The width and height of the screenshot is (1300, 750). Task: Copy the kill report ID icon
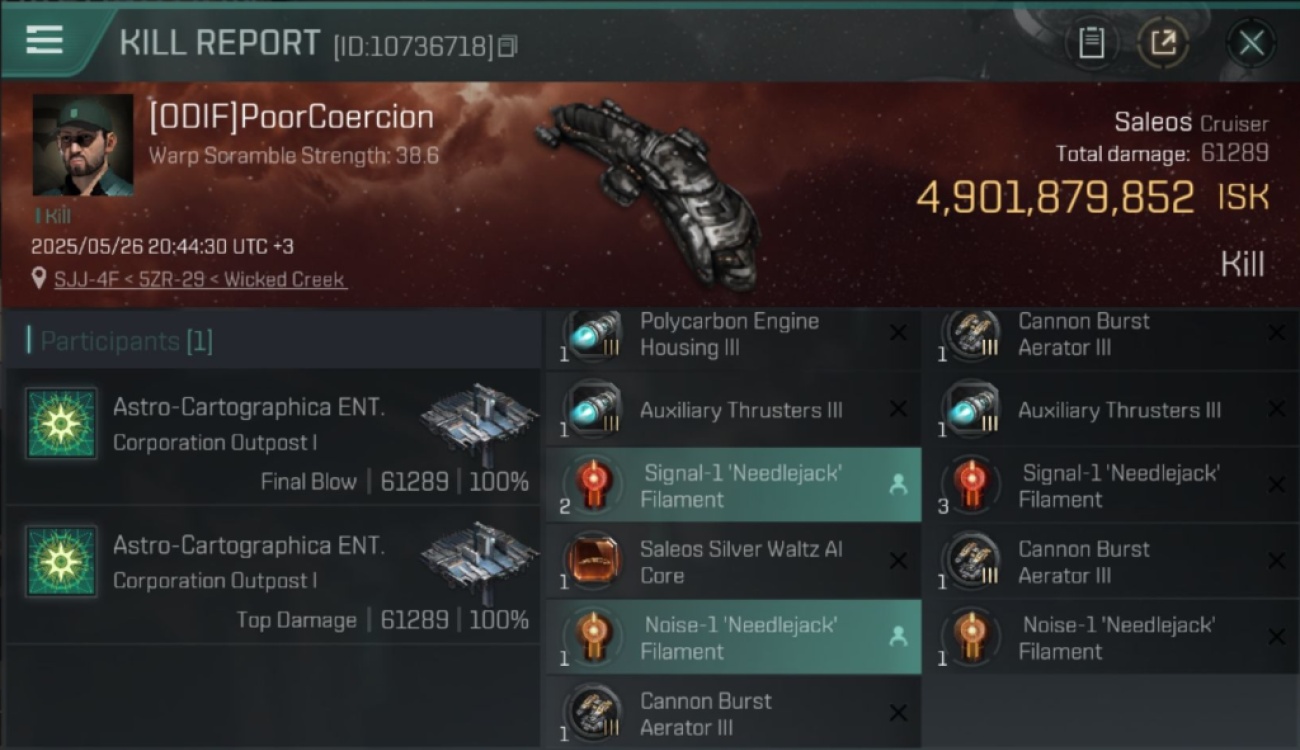tap(508, 46)
